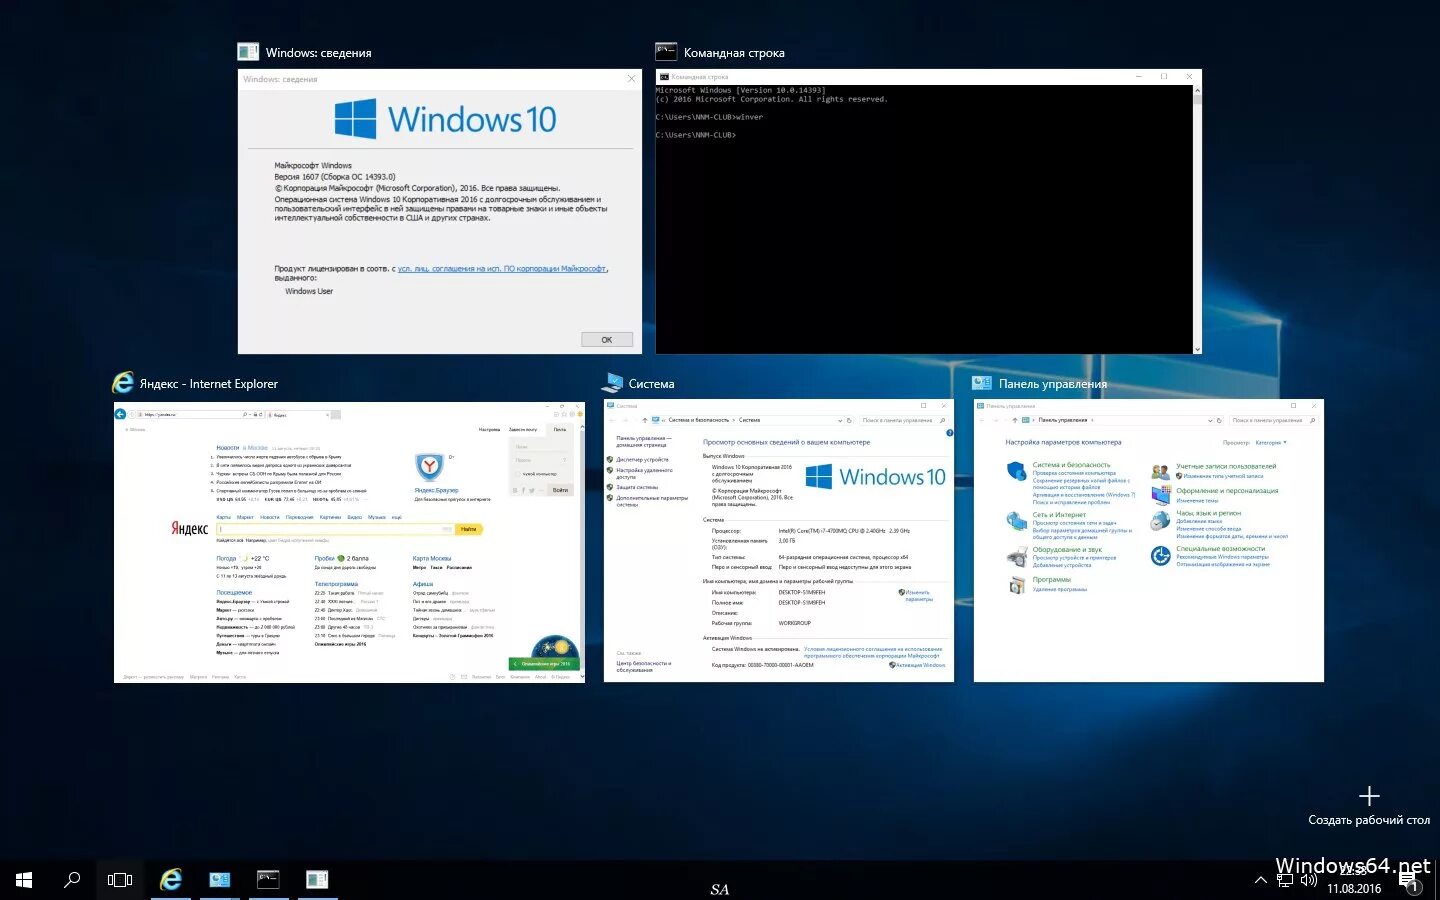Click Активация Windows link in Система window
Viewport: 1440px width, 900px height.
click(920, 665)
